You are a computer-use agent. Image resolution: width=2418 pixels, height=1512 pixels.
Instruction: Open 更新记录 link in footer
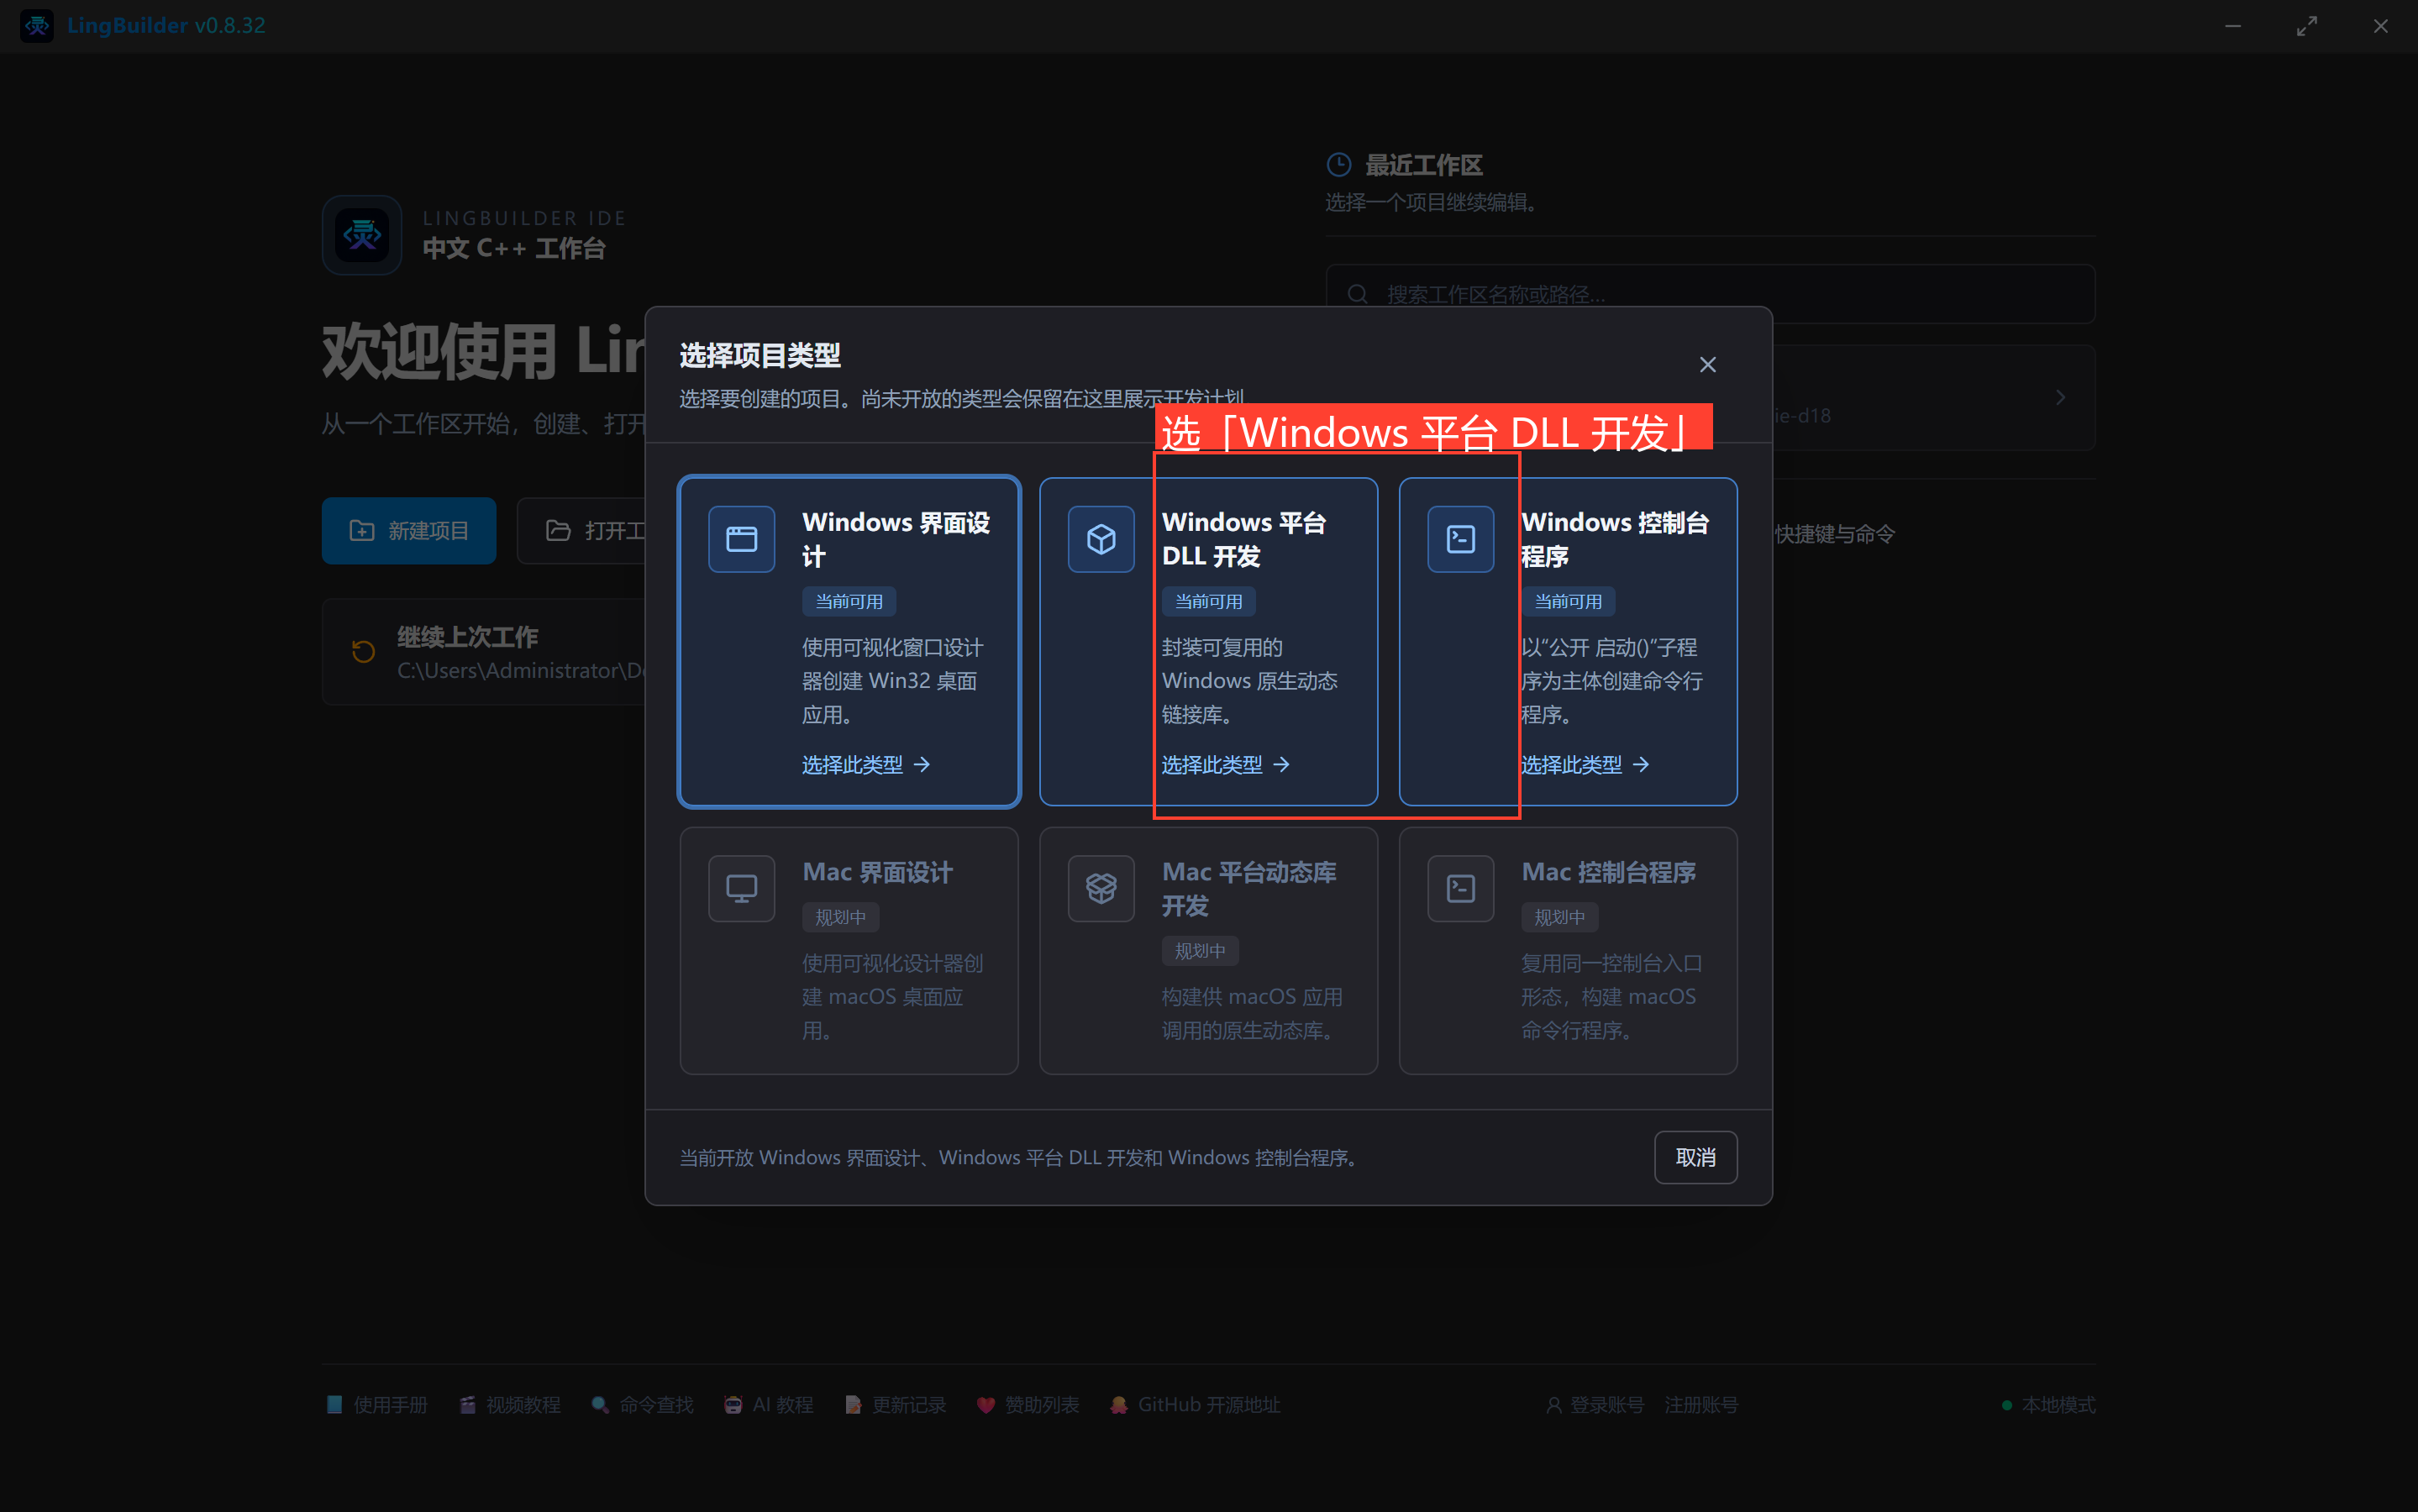point(895,1404)
